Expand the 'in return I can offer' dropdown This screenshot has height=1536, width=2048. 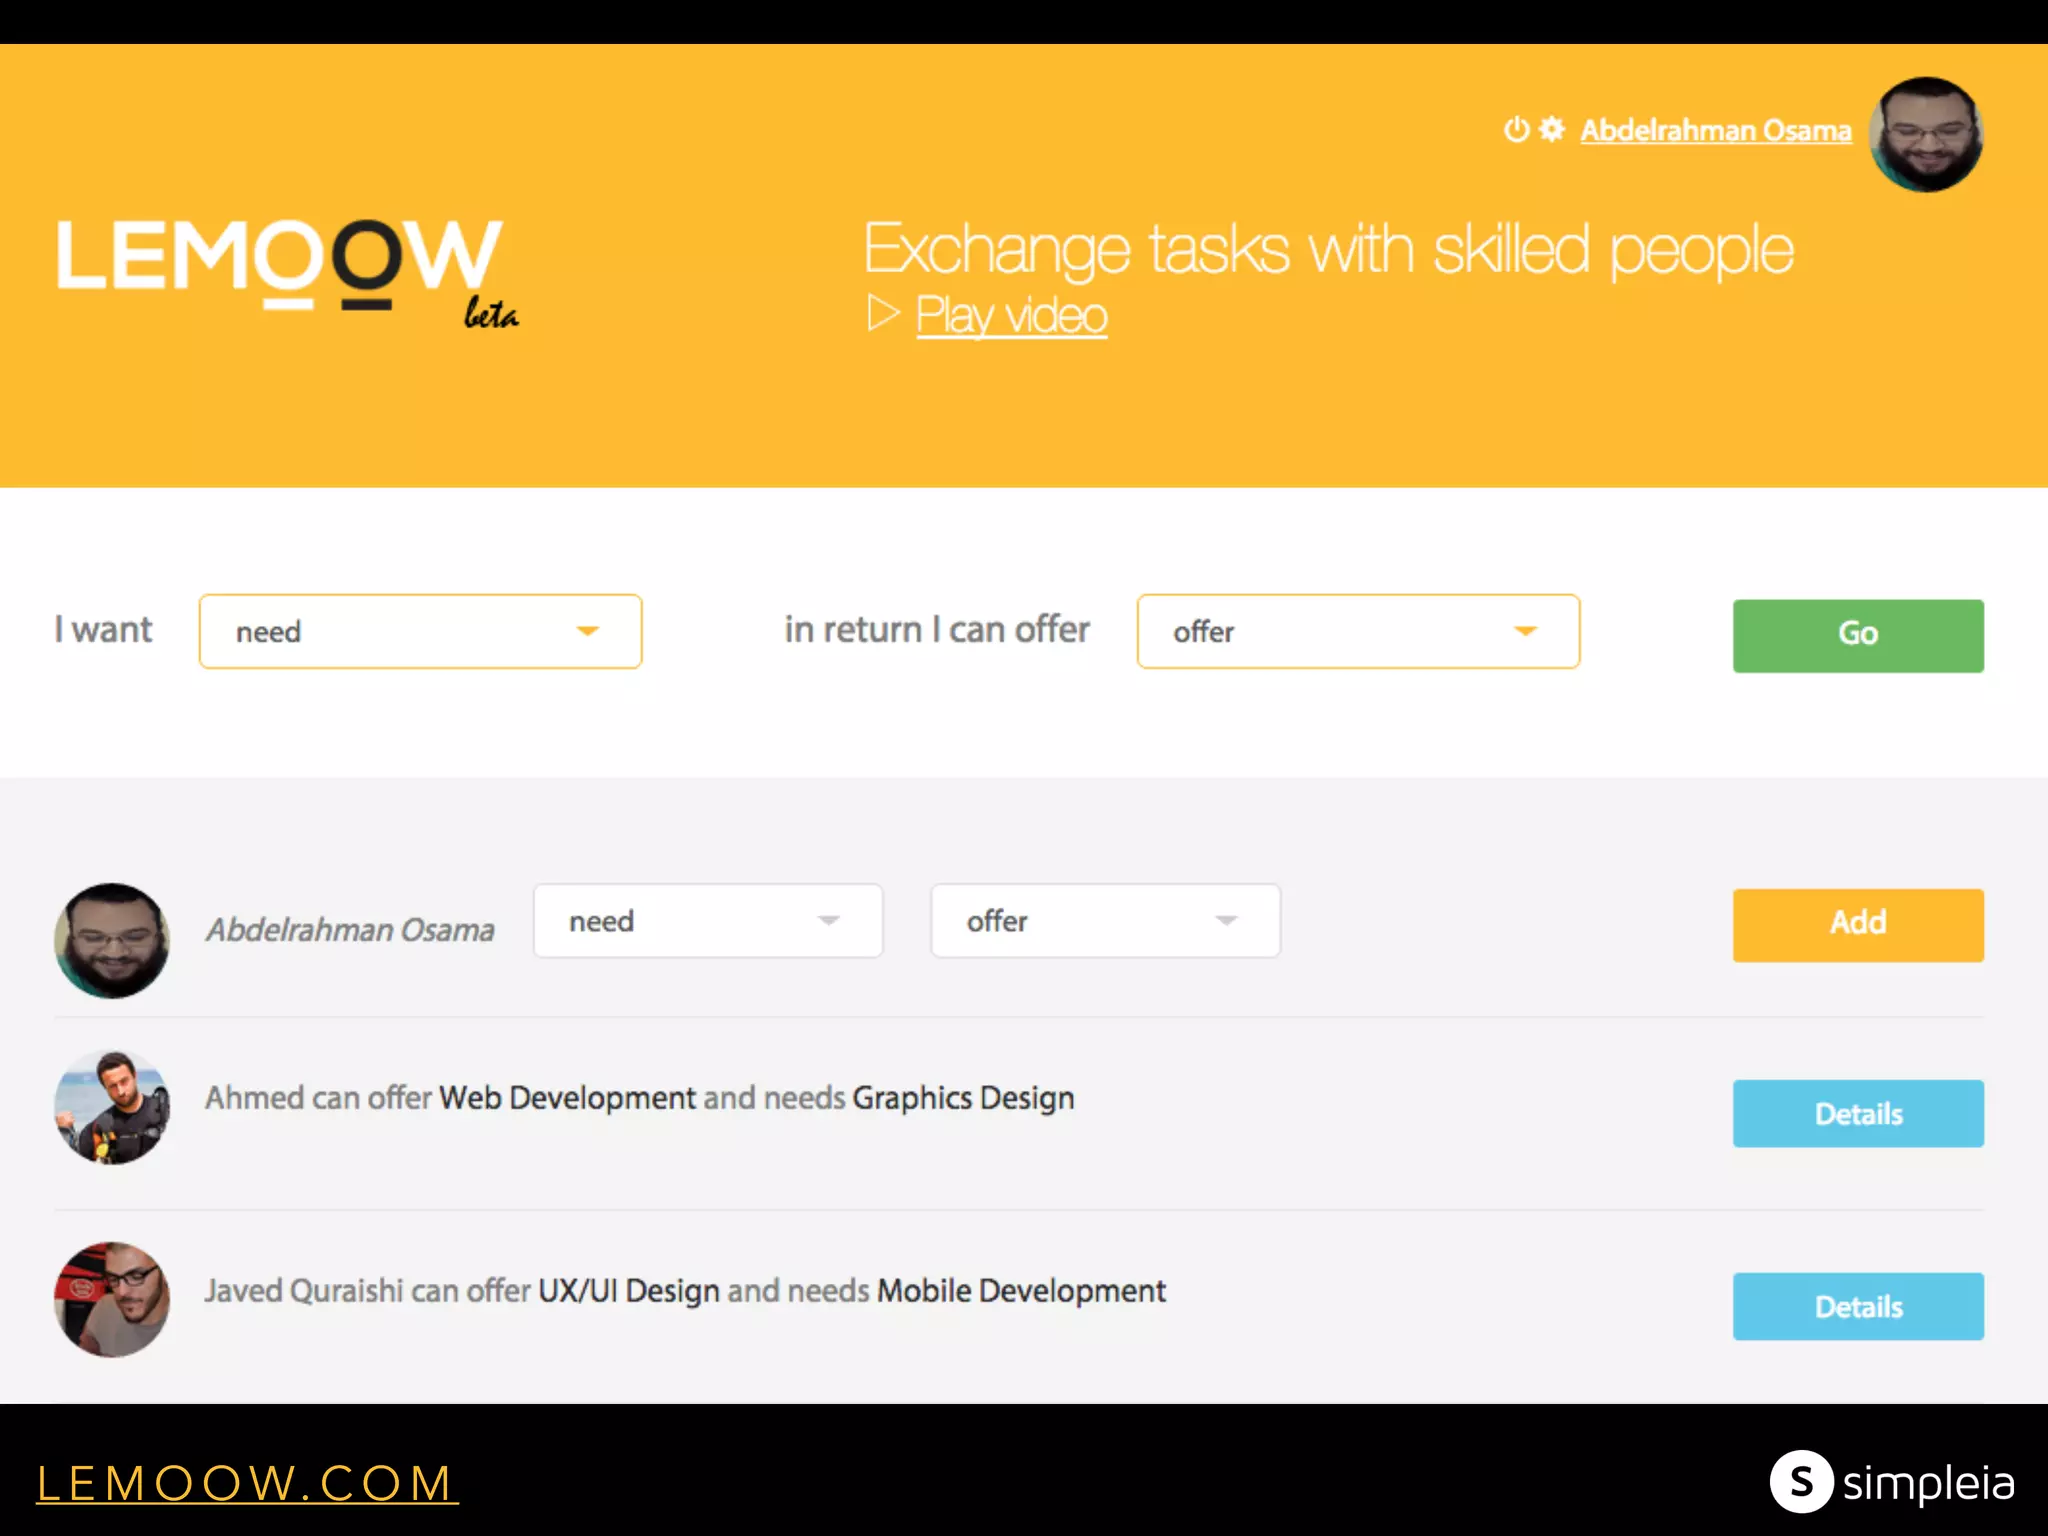coord(1358,632)
